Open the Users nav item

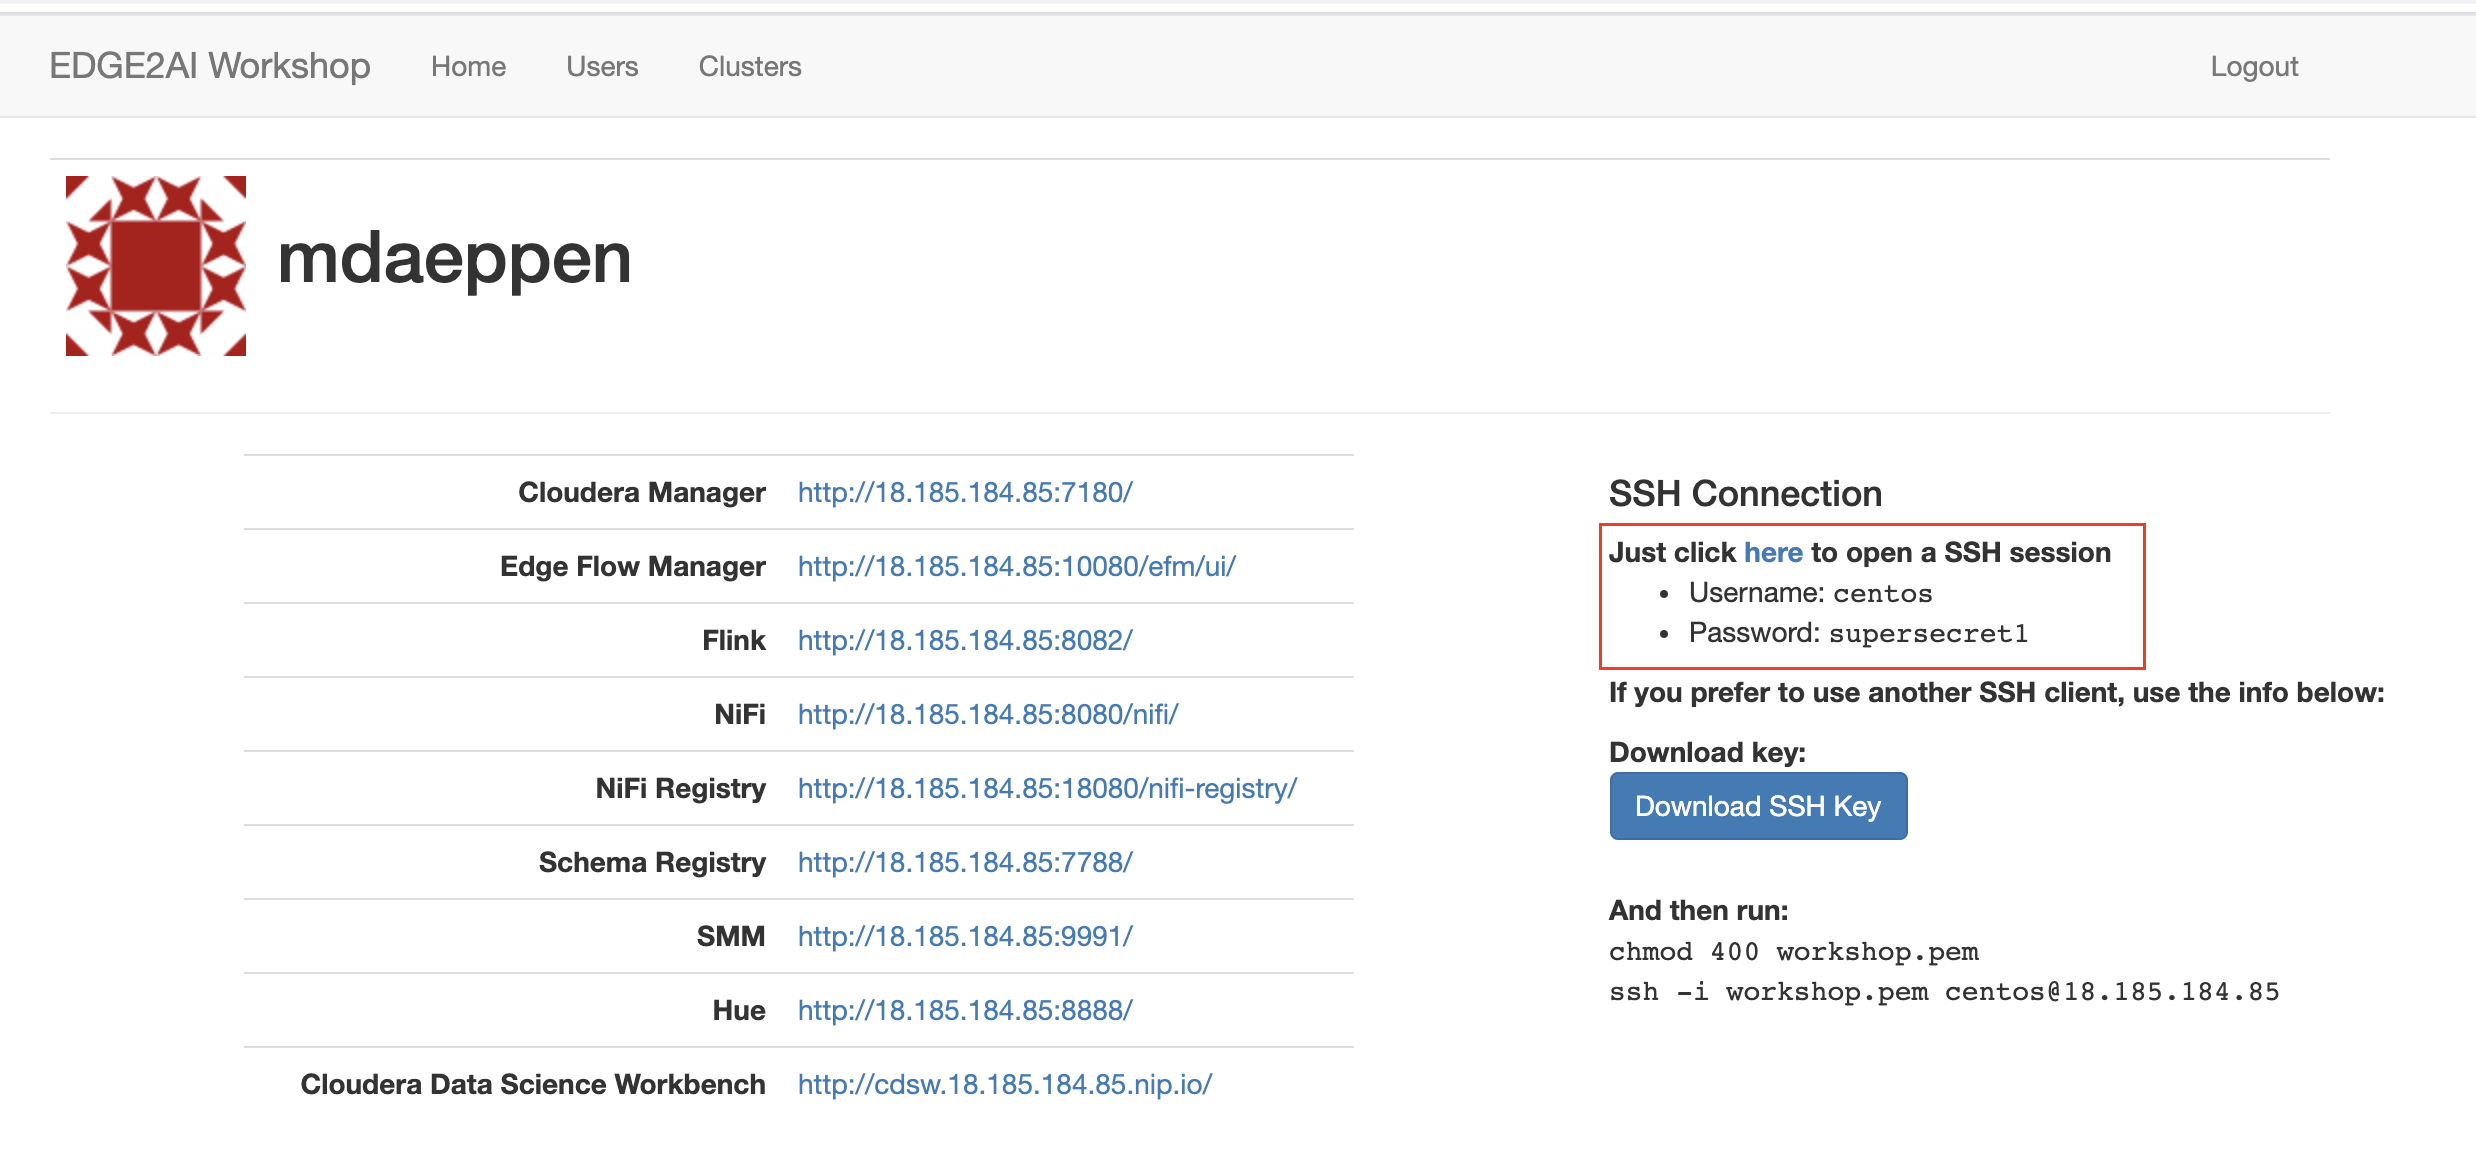[x=602, y=66]
